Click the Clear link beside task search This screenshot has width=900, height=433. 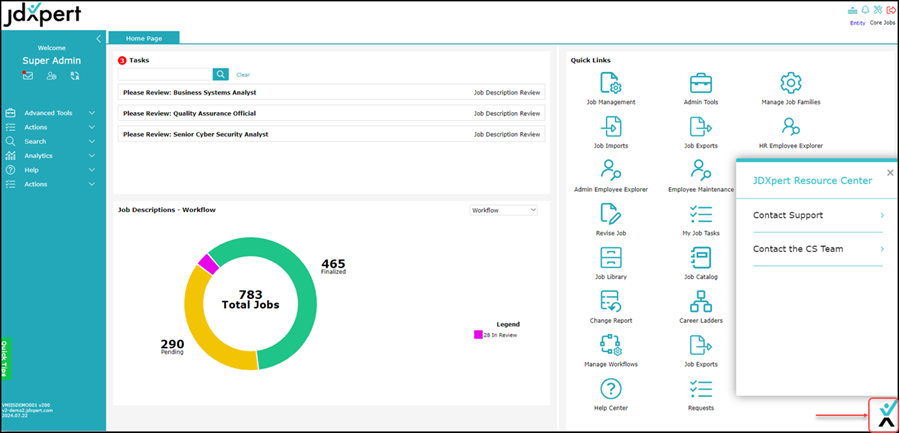pos(243,75)
